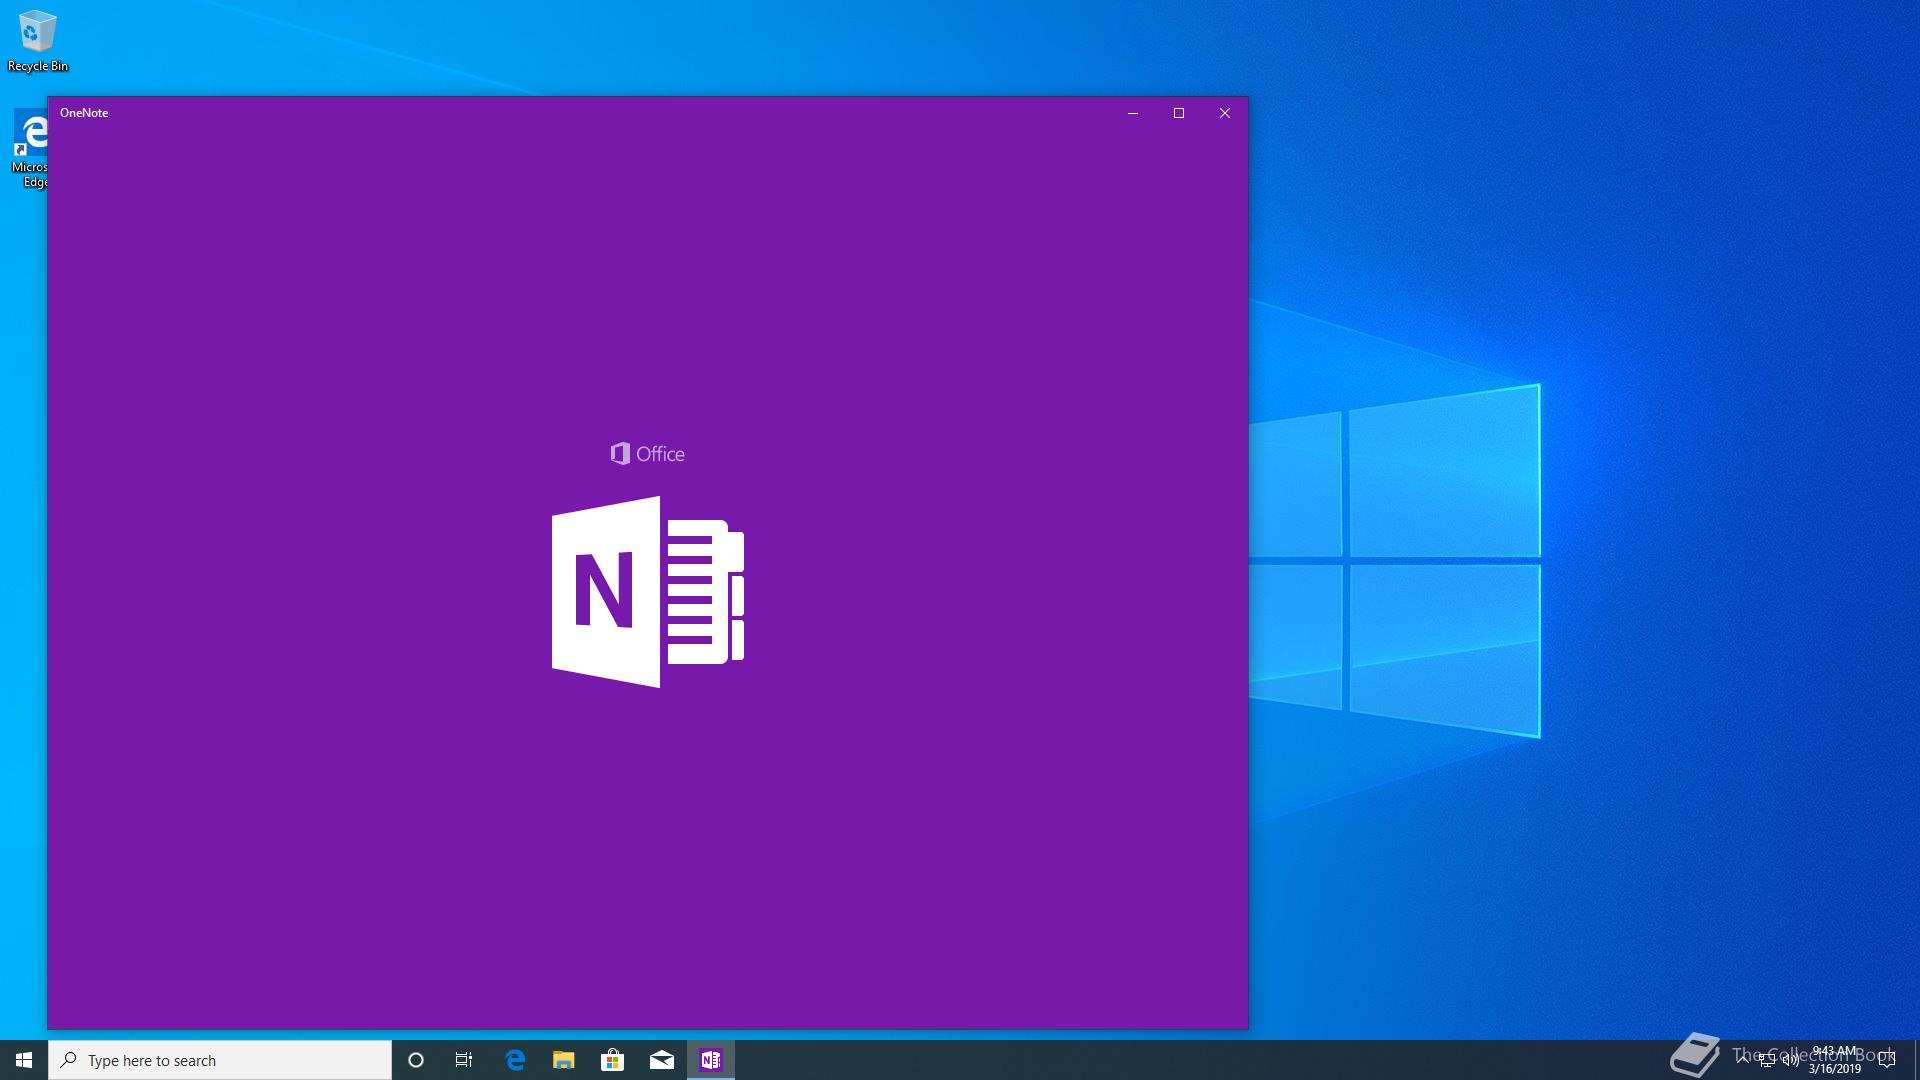The height and width of the screenshot is (1080, 1920).
Task: Minimize the OneNote window
Action: pos(1133,113)
